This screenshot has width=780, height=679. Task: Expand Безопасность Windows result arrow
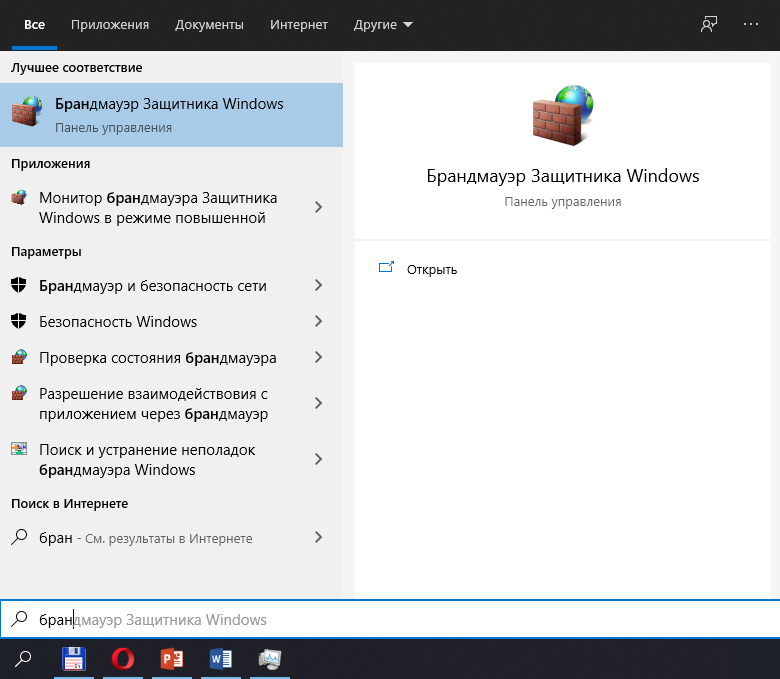(x=318, y=321)
